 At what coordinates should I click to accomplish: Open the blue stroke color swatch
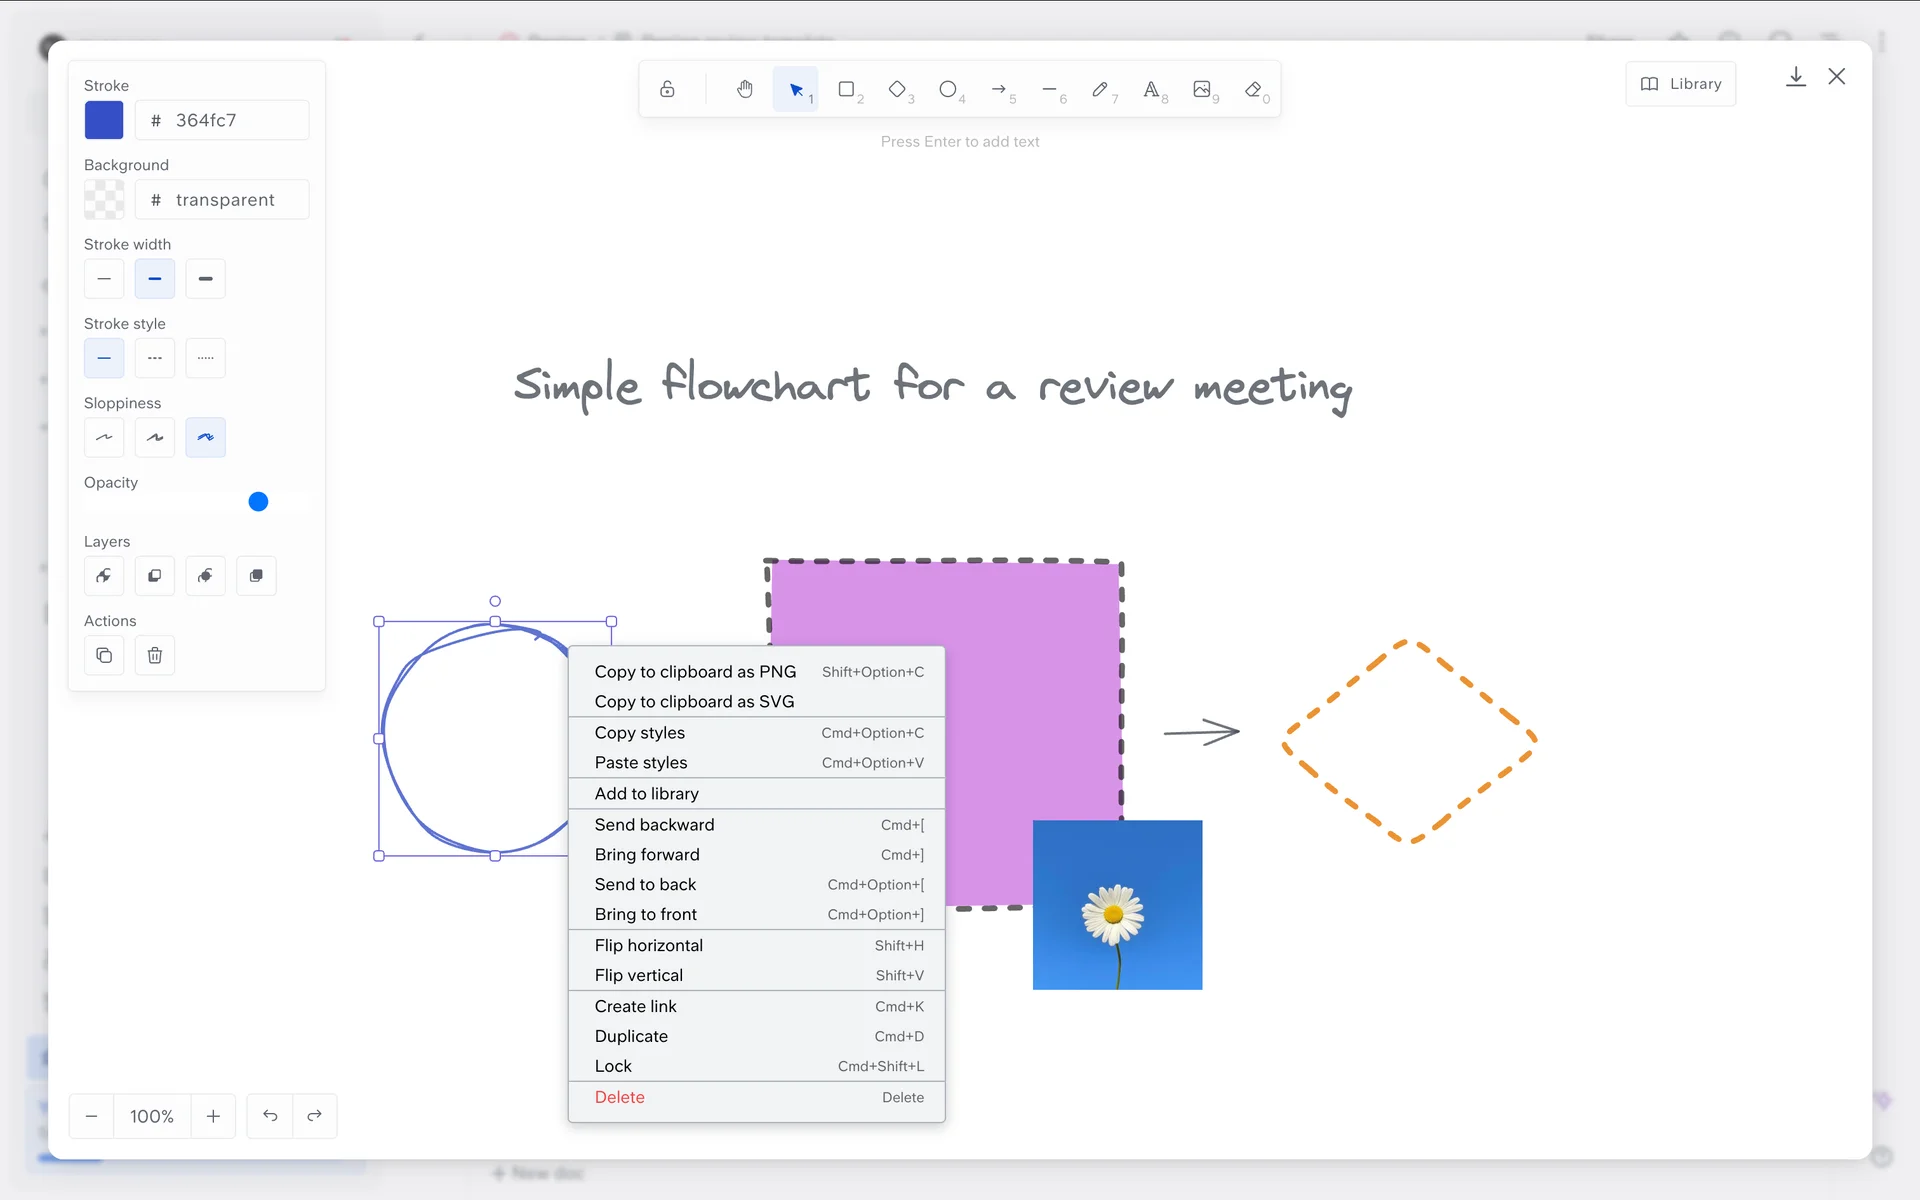(x=104, y=120)
